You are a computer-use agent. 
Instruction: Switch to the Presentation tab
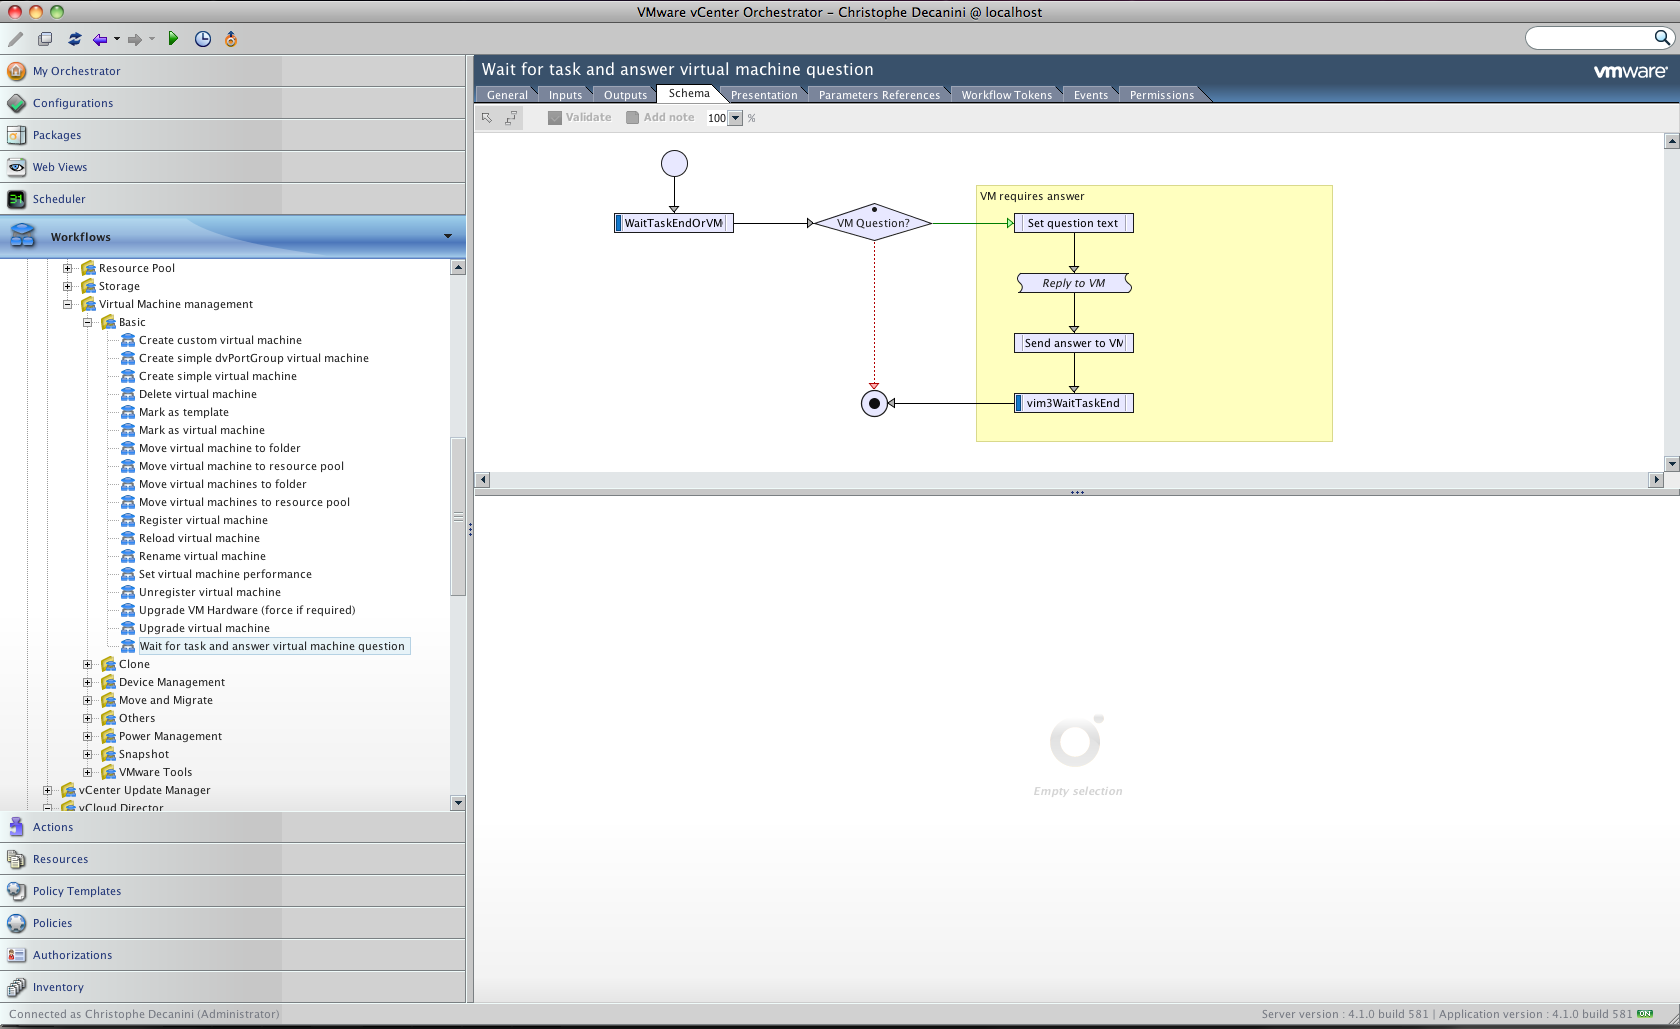tap(764, 95)
